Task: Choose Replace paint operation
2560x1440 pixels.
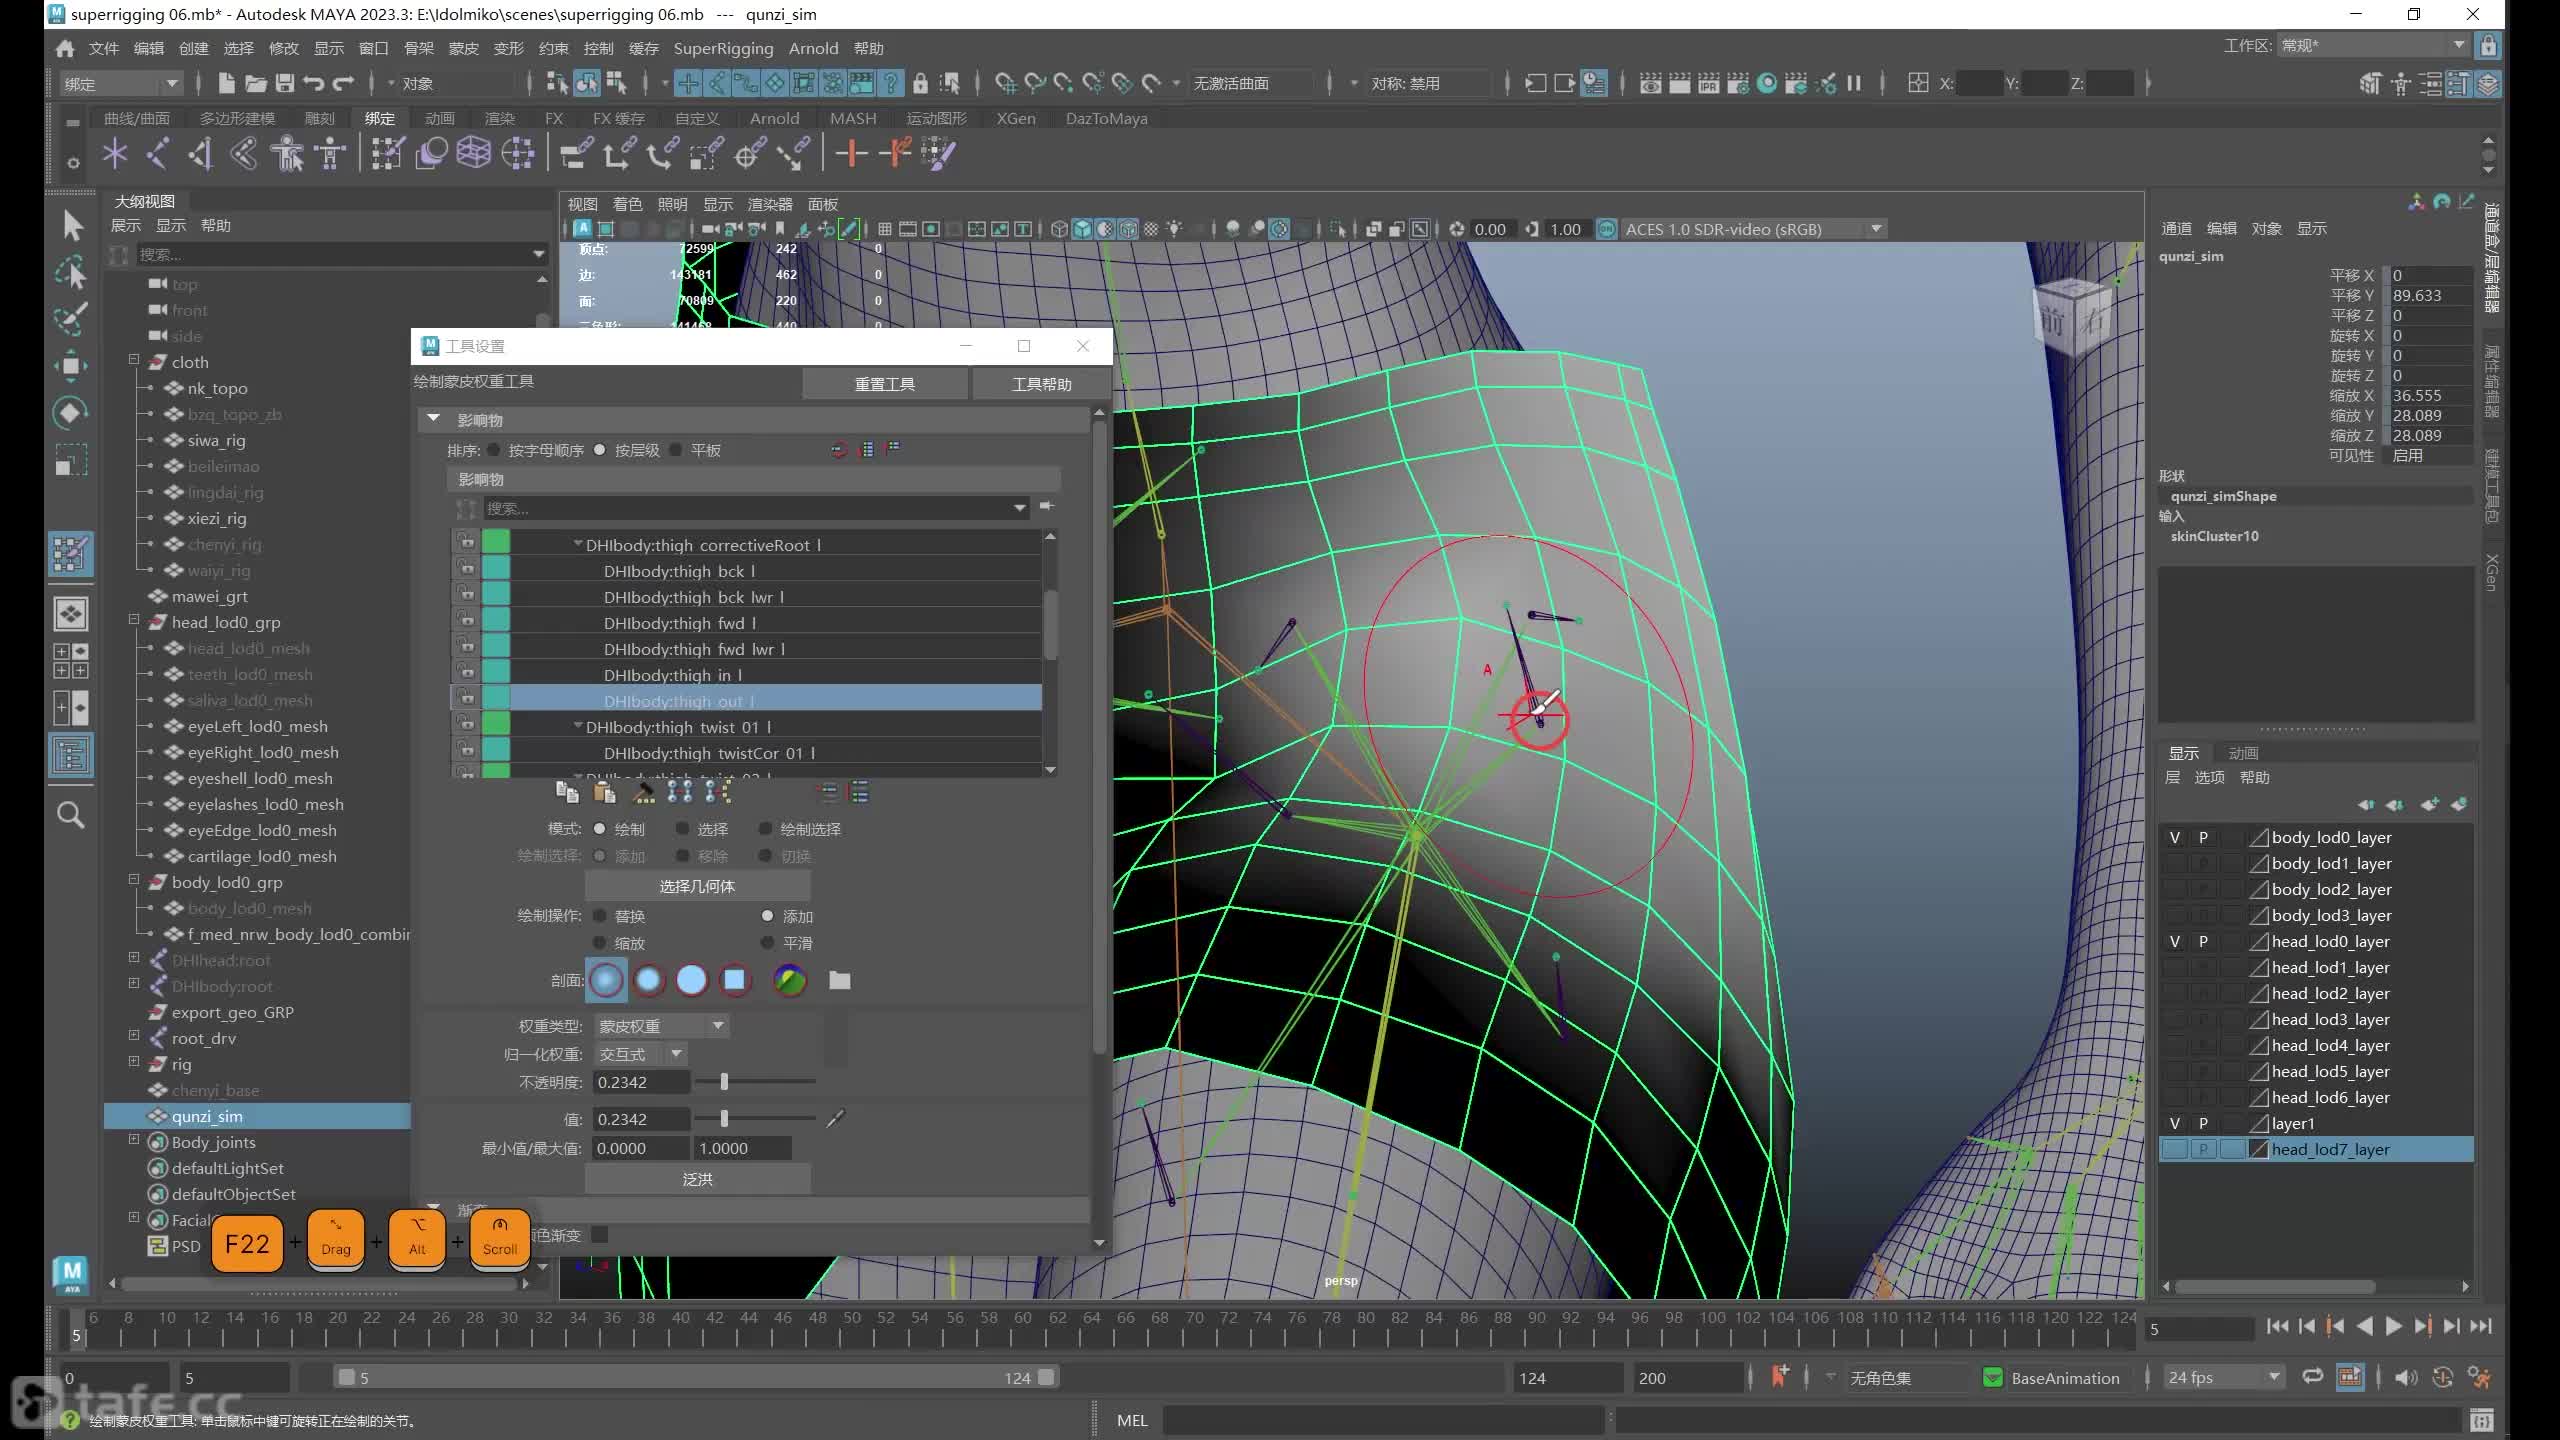Action: [600, 916]
